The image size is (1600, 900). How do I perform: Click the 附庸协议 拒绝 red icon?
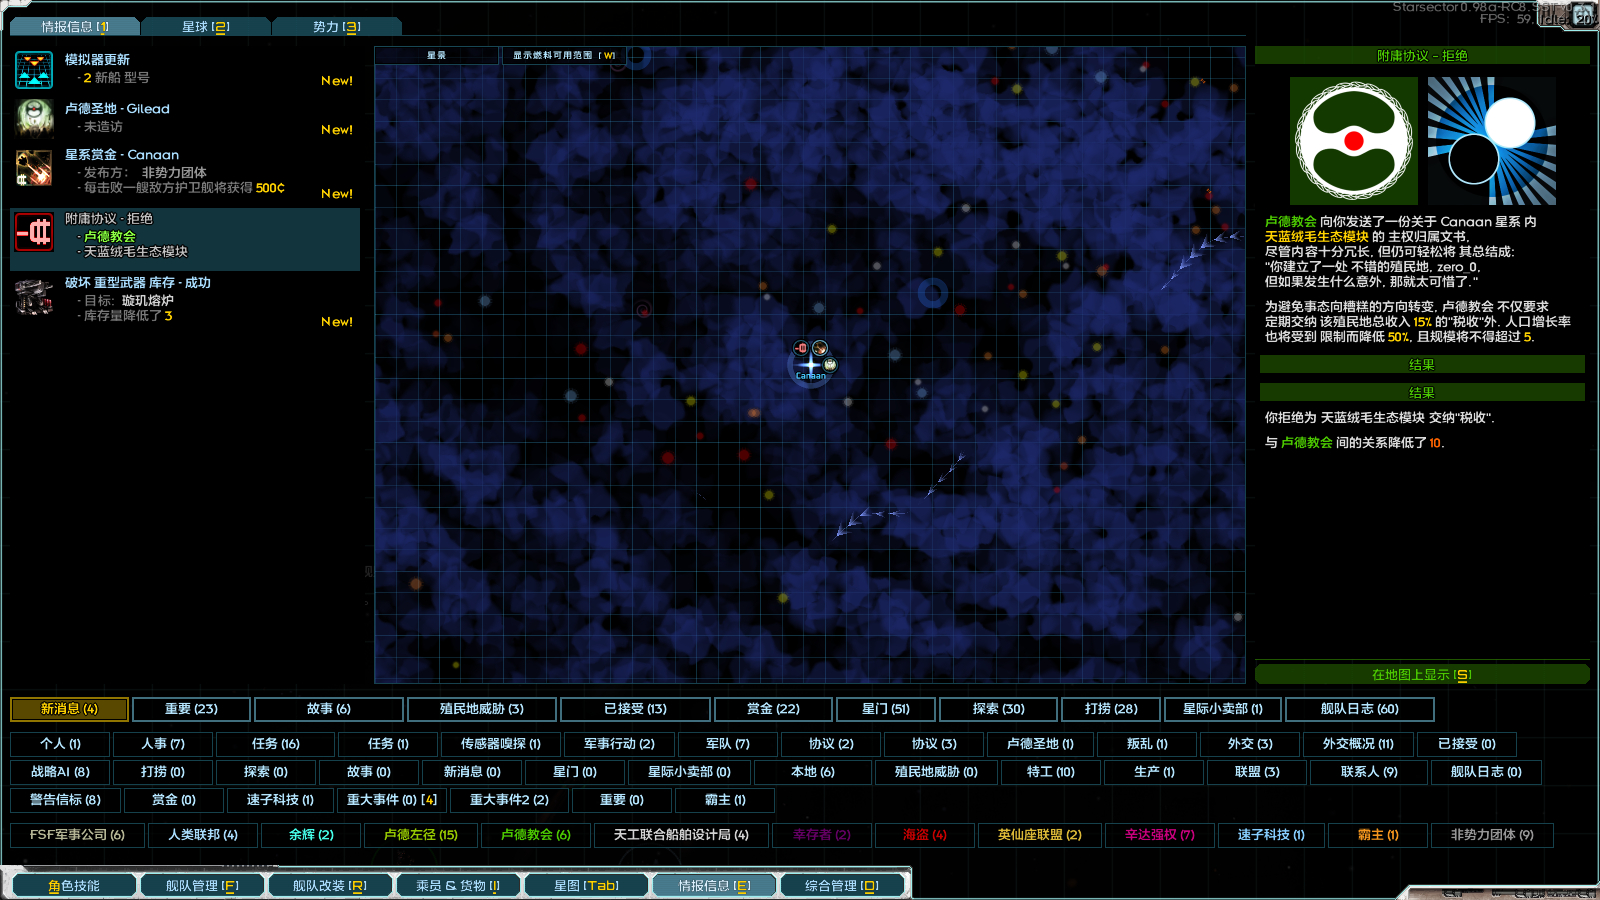click(34, 232)
